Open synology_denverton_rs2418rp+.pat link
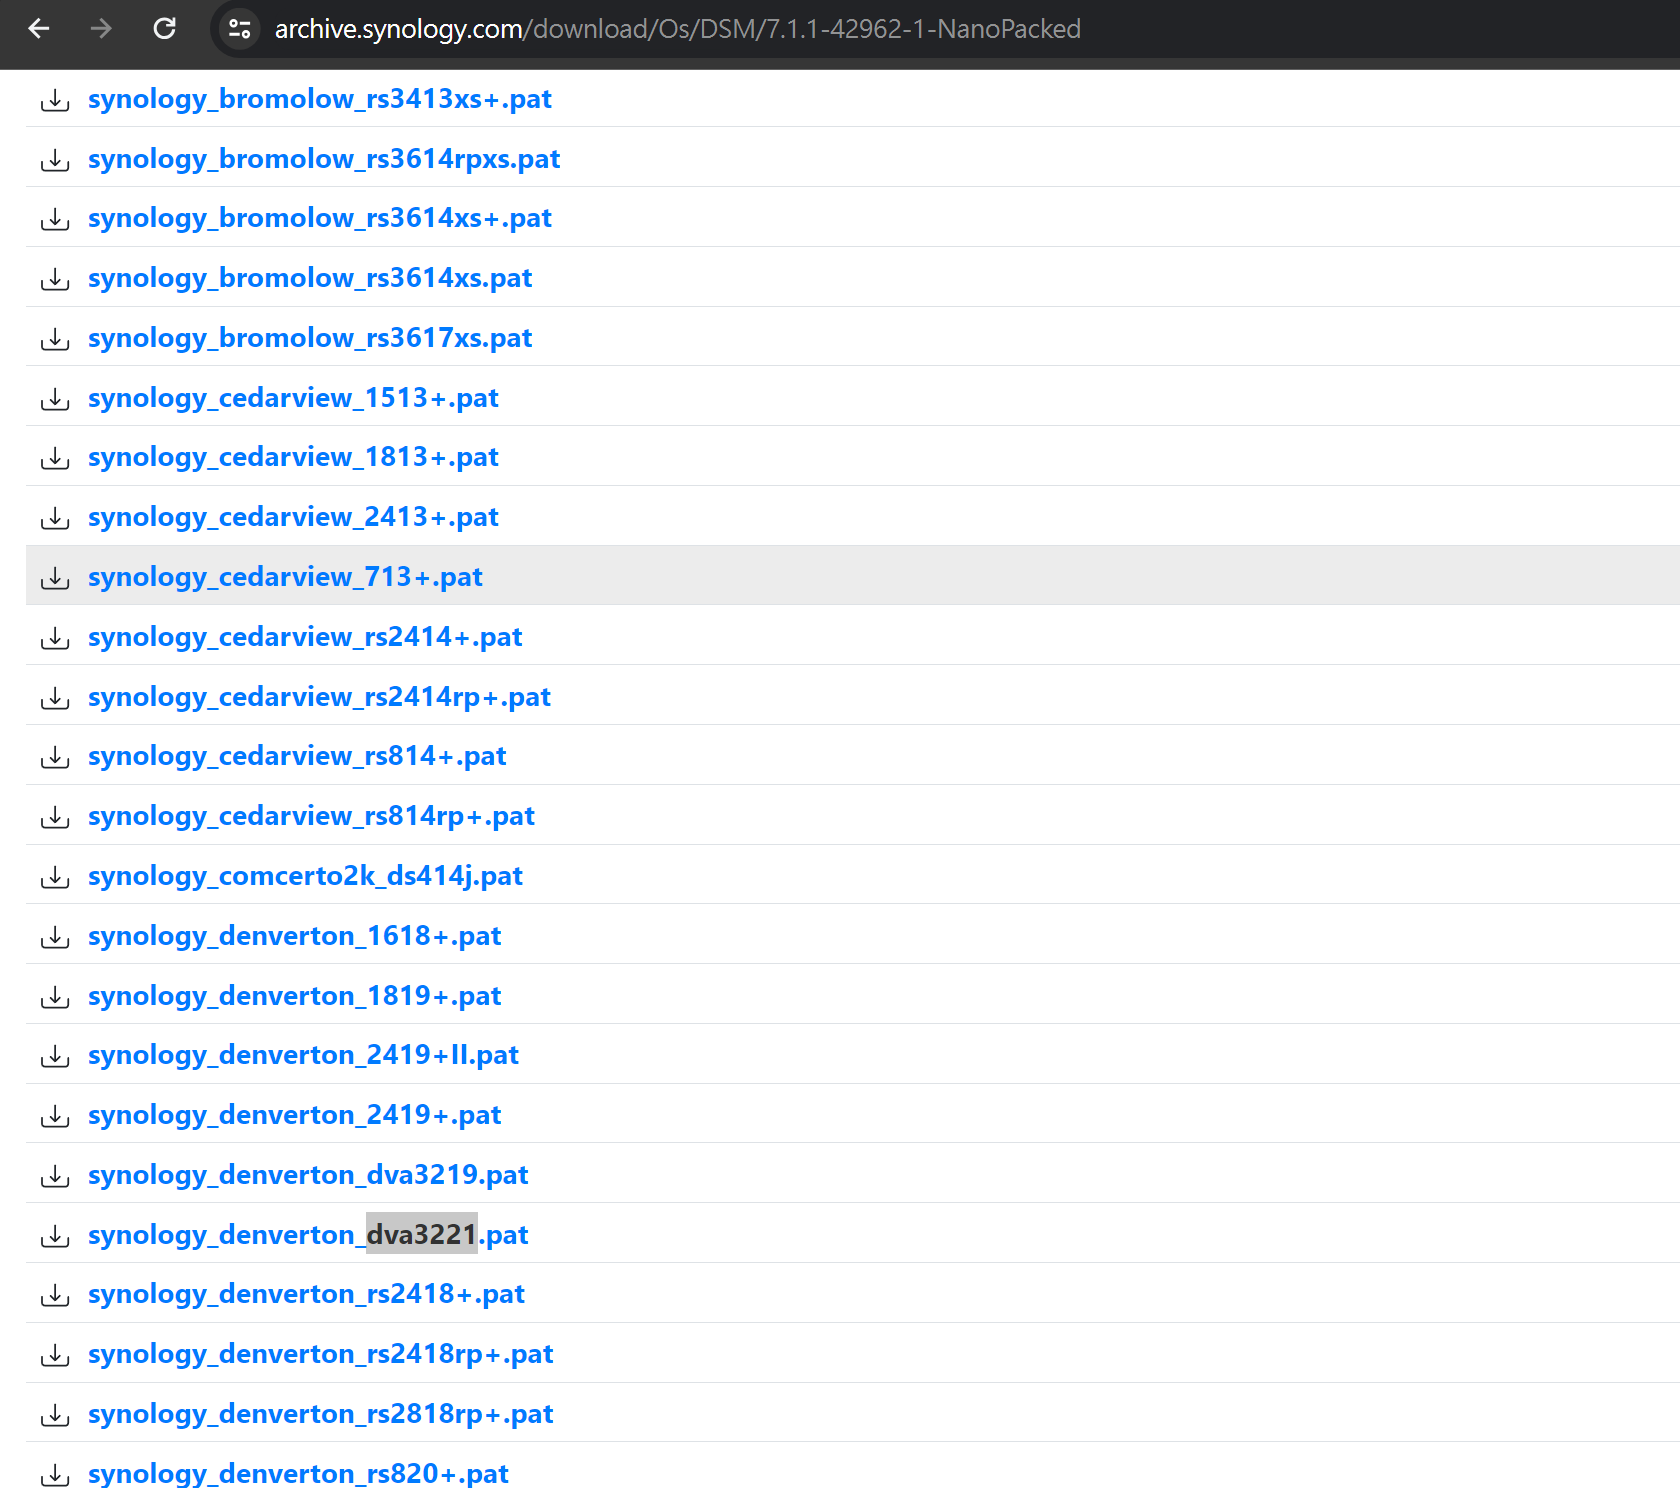 tap(320, 1354)
